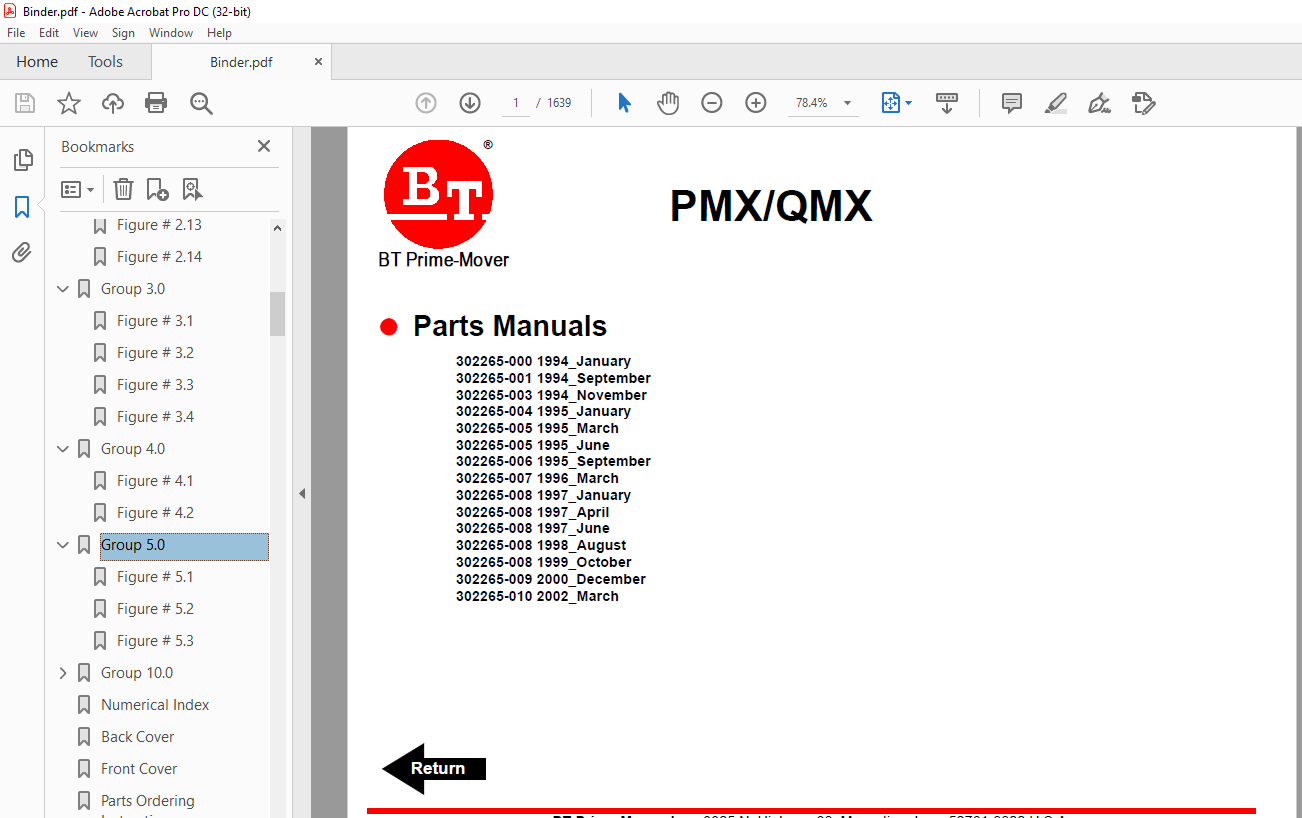Open the Help menu
This screenshot has height=818, width=1302.
tap(219, 33)
